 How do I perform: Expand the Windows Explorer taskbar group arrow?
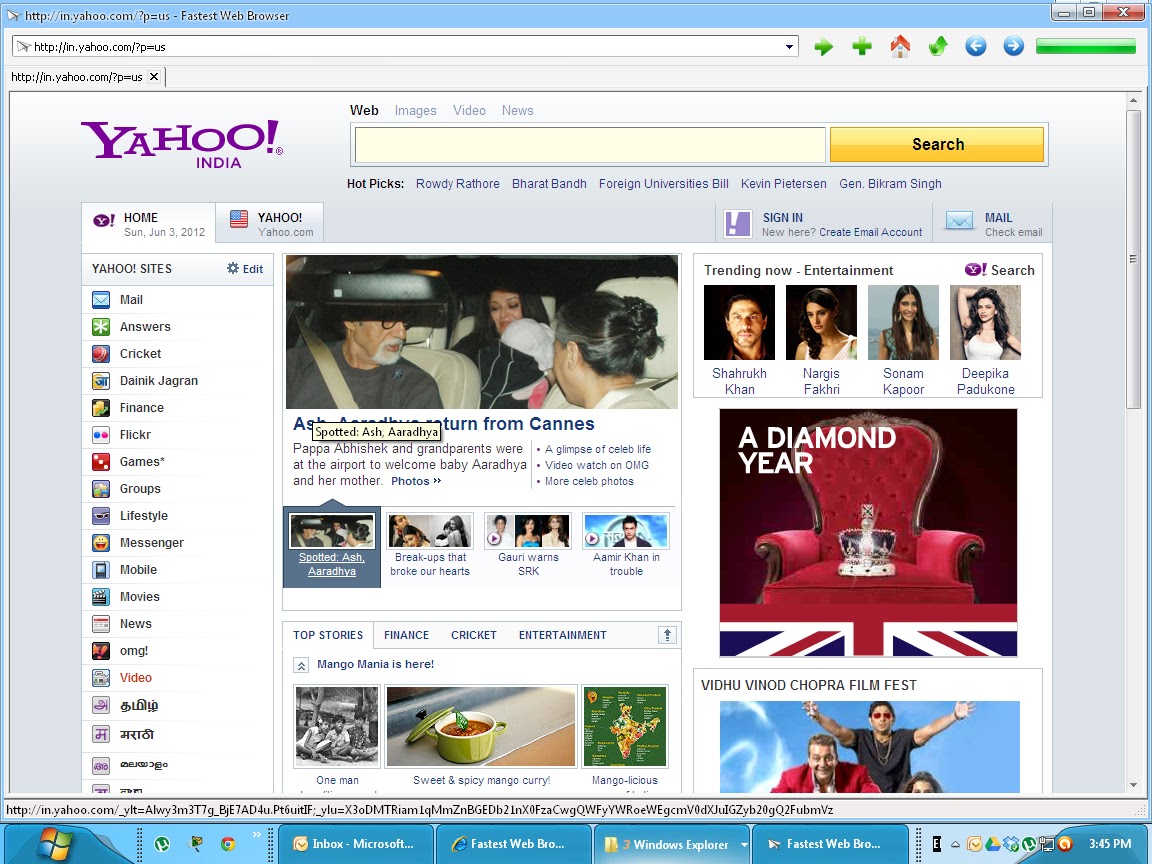tap(744, 845)
